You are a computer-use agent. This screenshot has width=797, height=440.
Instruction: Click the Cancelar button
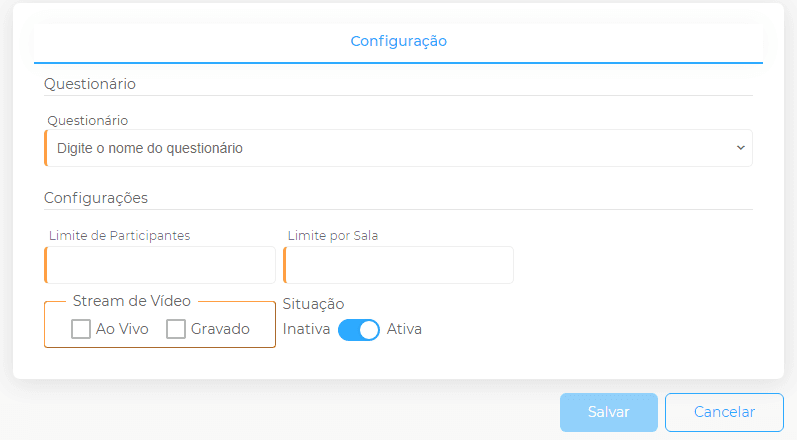(724, 412)
